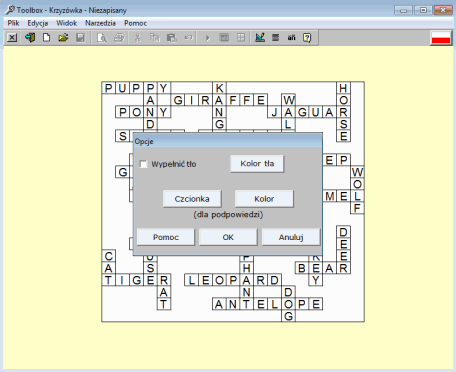Confirm options with OK button
Screen dimensions: 456x372
coord(228,237)
